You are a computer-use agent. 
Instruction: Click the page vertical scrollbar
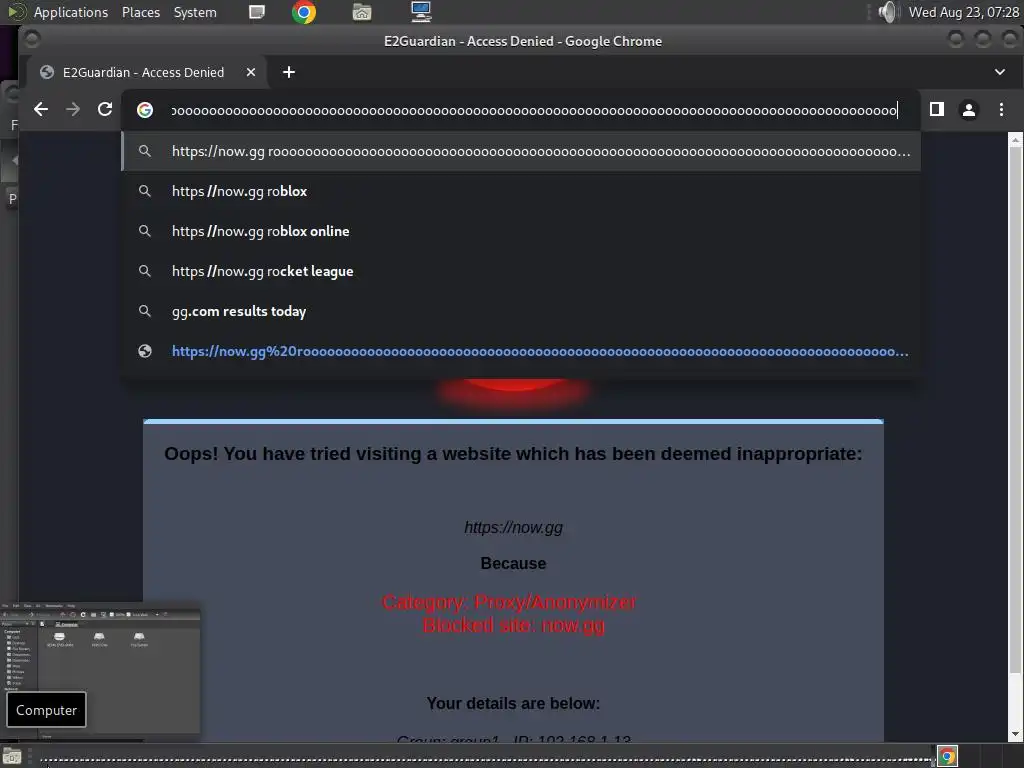tap(1015, 410)
